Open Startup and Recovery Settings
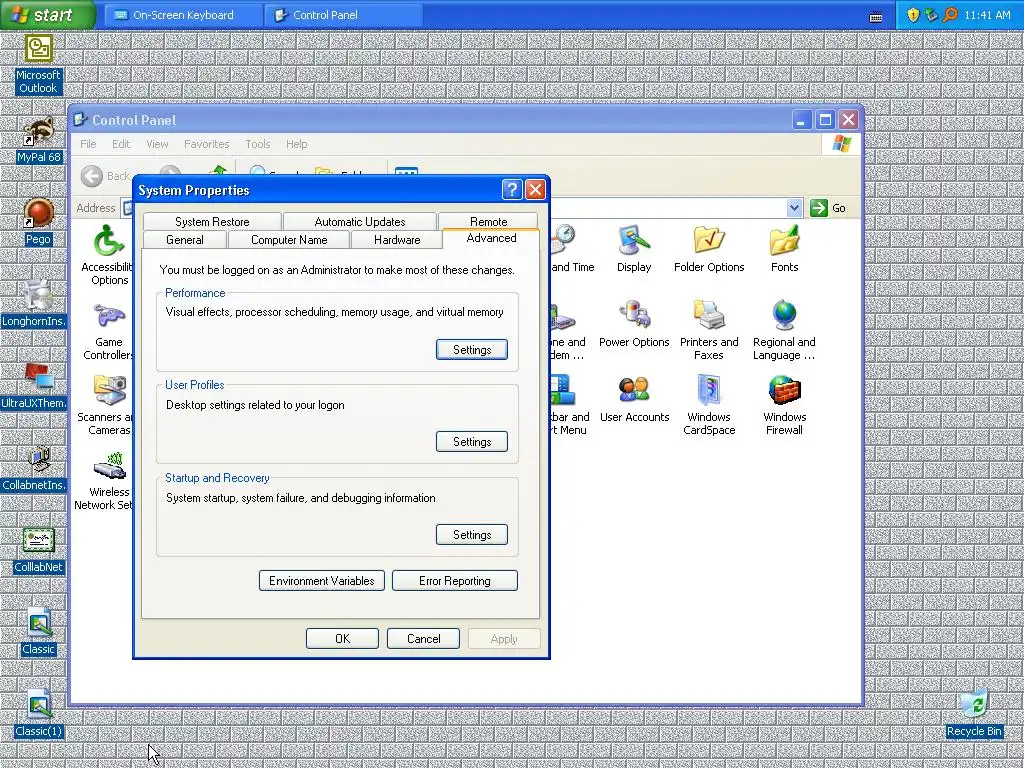The width and height of the screenshot is (1024, 768). tap(472, 534)
